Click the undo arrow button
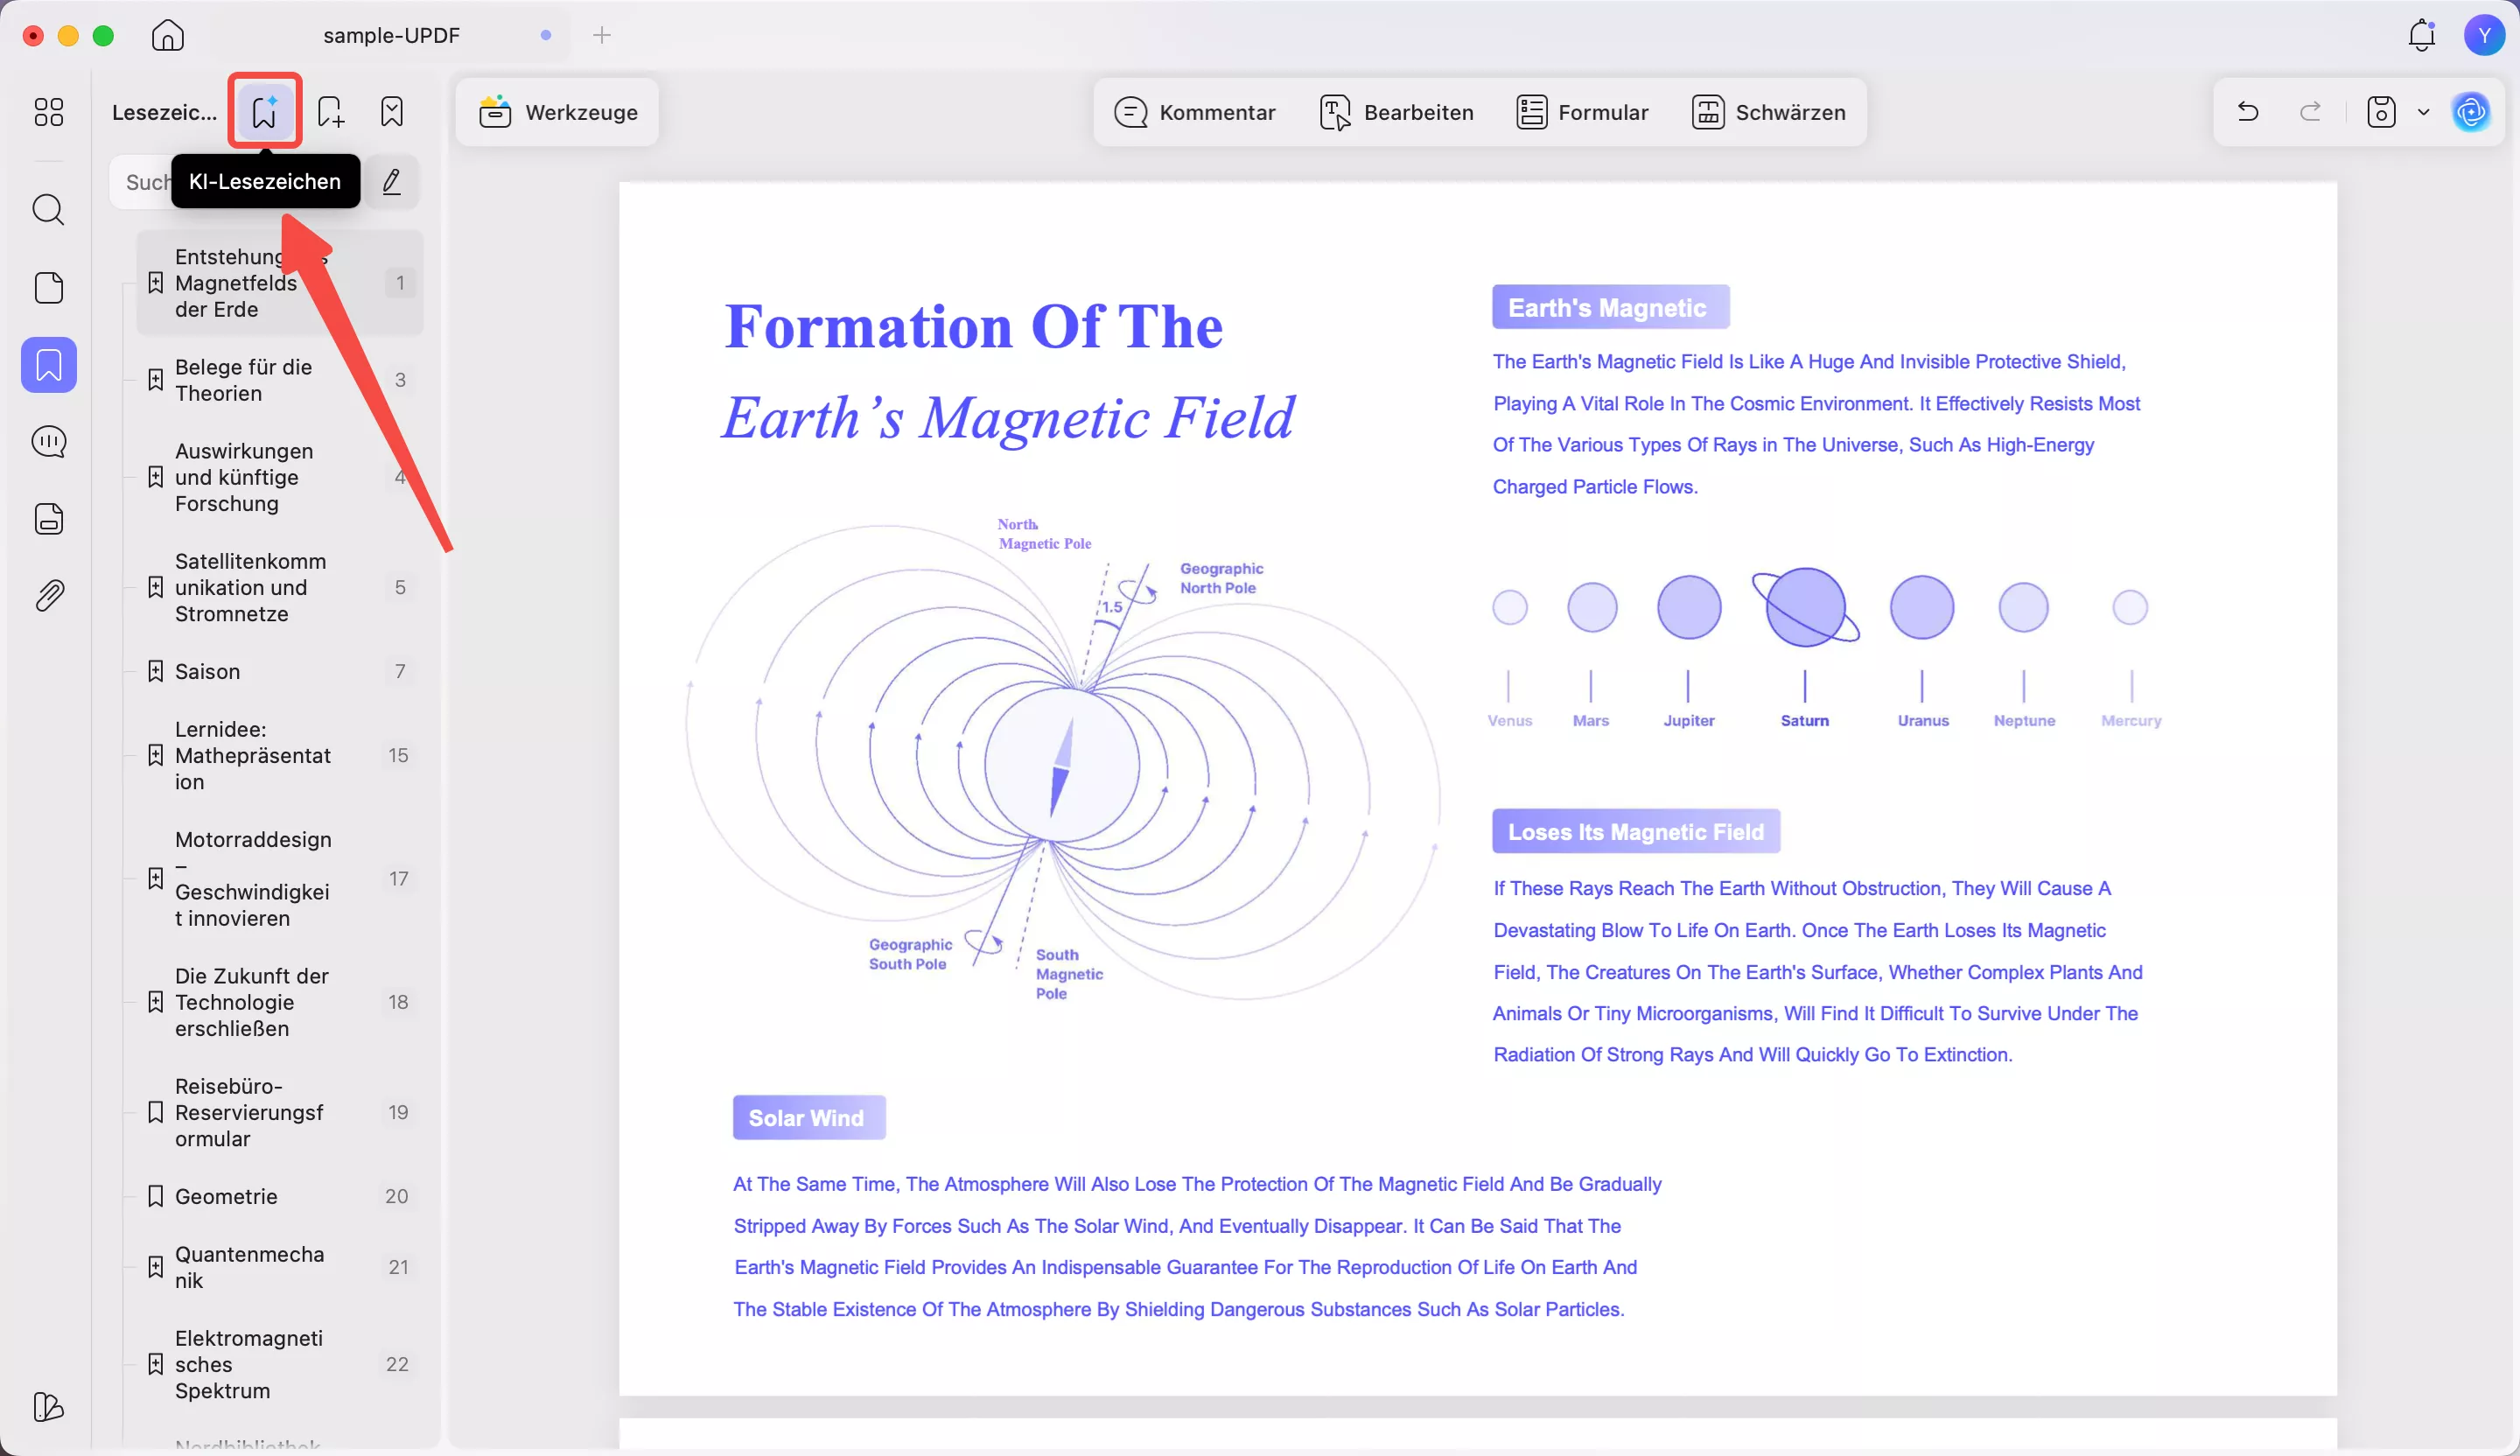The image size is (2520, 1456). coord(2248,111)
